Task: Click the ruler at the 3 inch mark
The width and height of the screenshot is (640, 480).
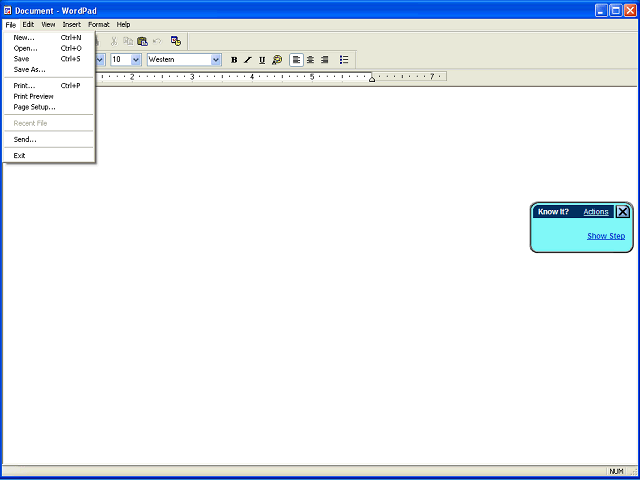Action: [x=192, y=76]
